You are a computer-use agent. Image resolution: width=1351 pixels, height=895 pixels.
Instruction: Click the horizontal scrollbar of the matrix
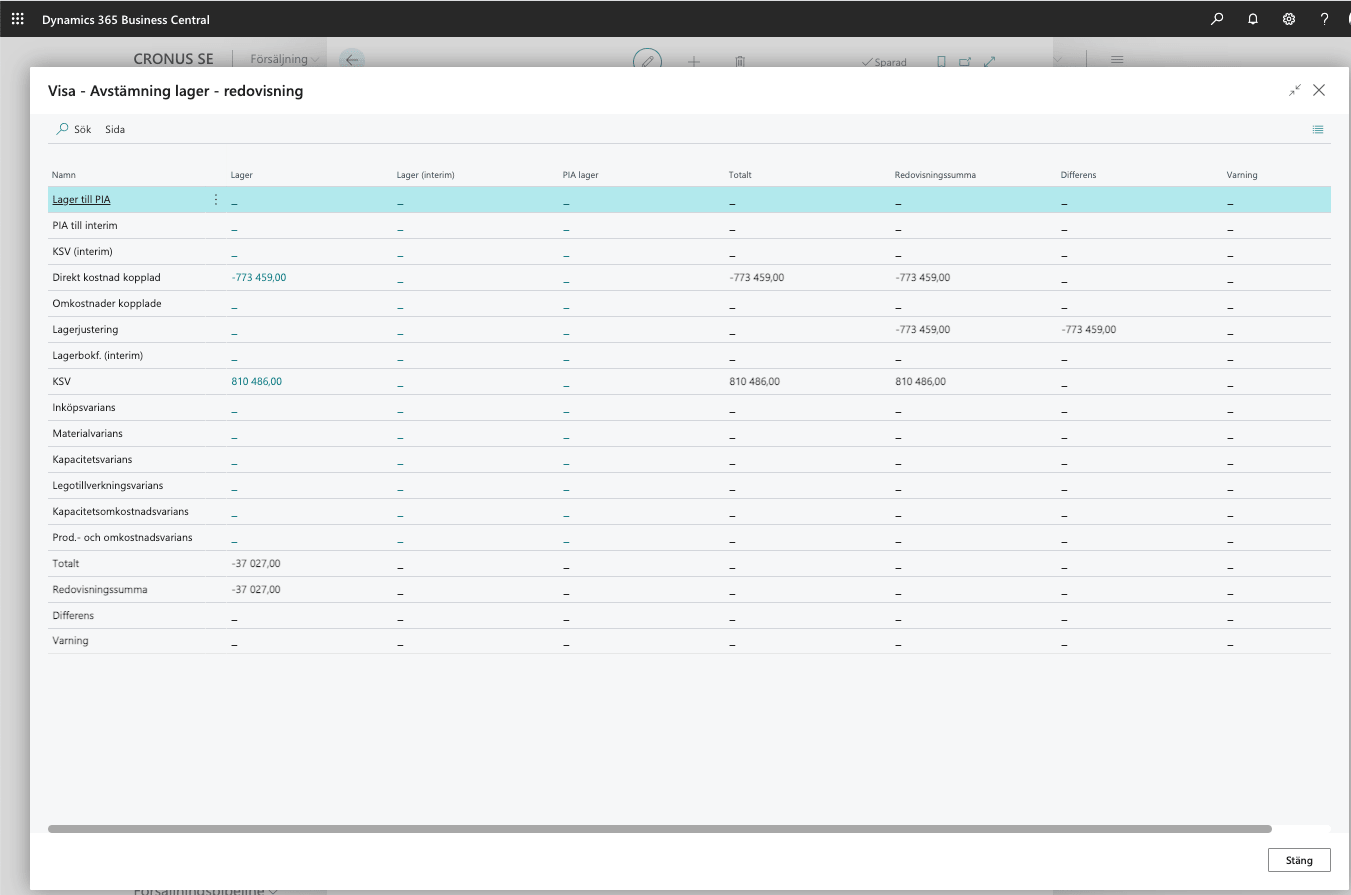(660, 829)
